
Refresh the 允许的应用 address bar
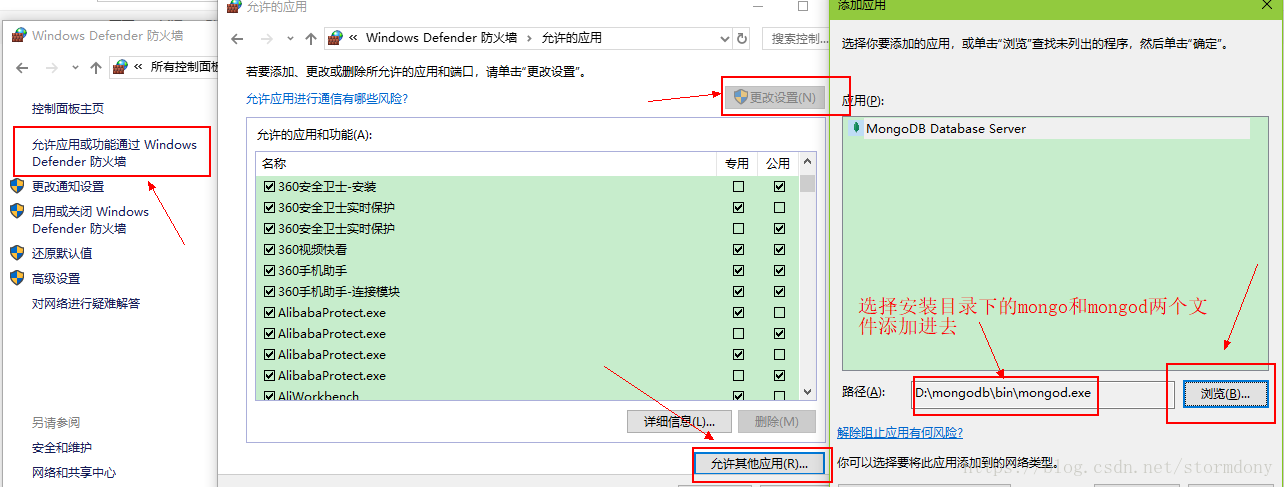point(741,39)
